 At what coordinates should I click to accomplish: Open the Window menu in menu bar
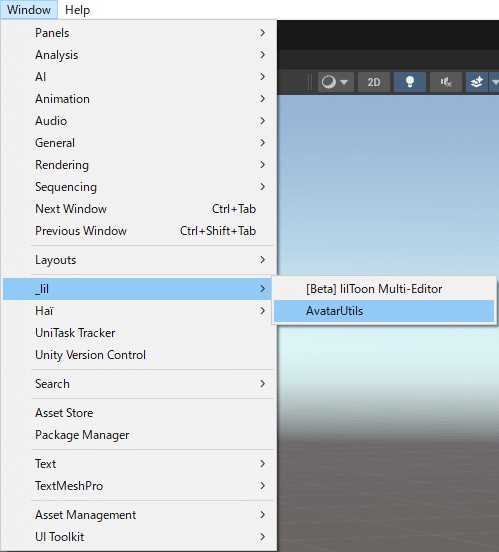coord(29,10)
